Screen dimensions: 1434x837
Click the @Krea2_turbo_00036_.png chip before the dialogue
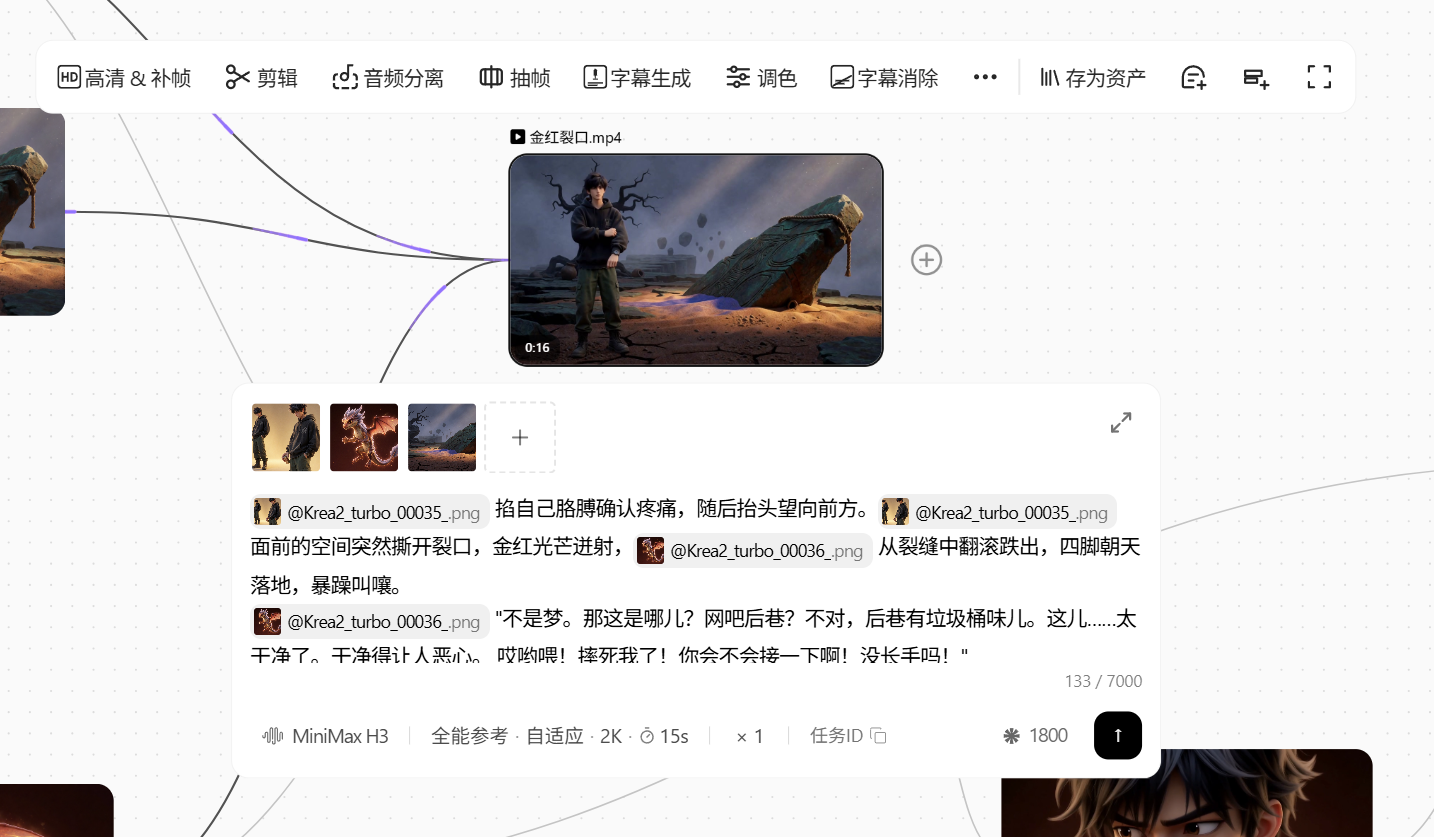click(x=369, y=621)
